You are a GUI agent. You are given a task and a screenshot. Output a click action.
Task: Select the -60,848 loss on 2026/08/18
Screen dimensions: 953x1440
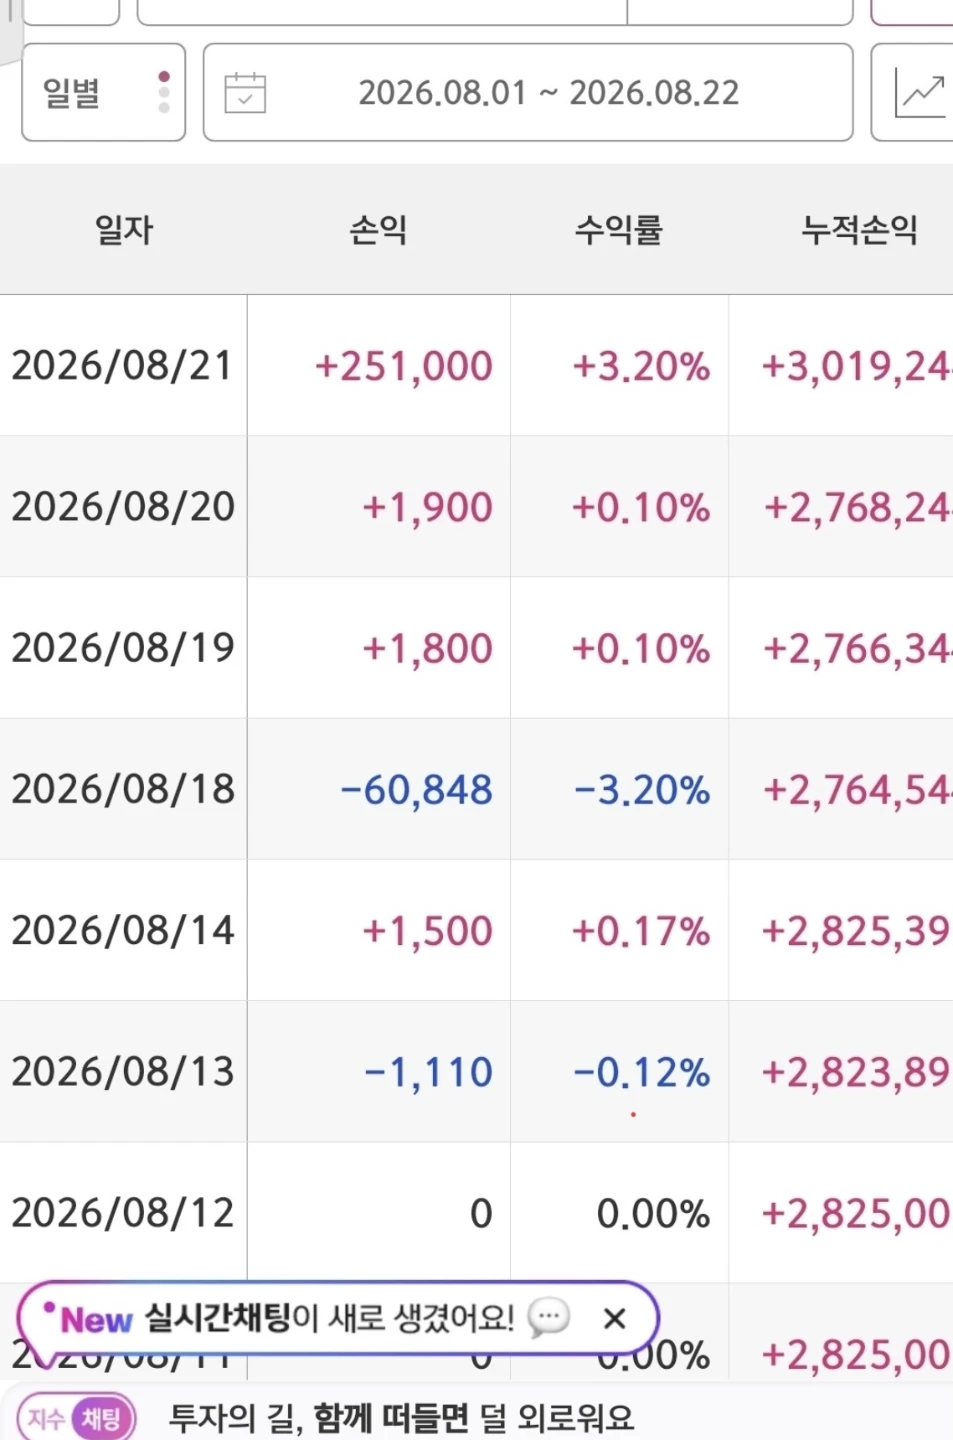(416, 790)
